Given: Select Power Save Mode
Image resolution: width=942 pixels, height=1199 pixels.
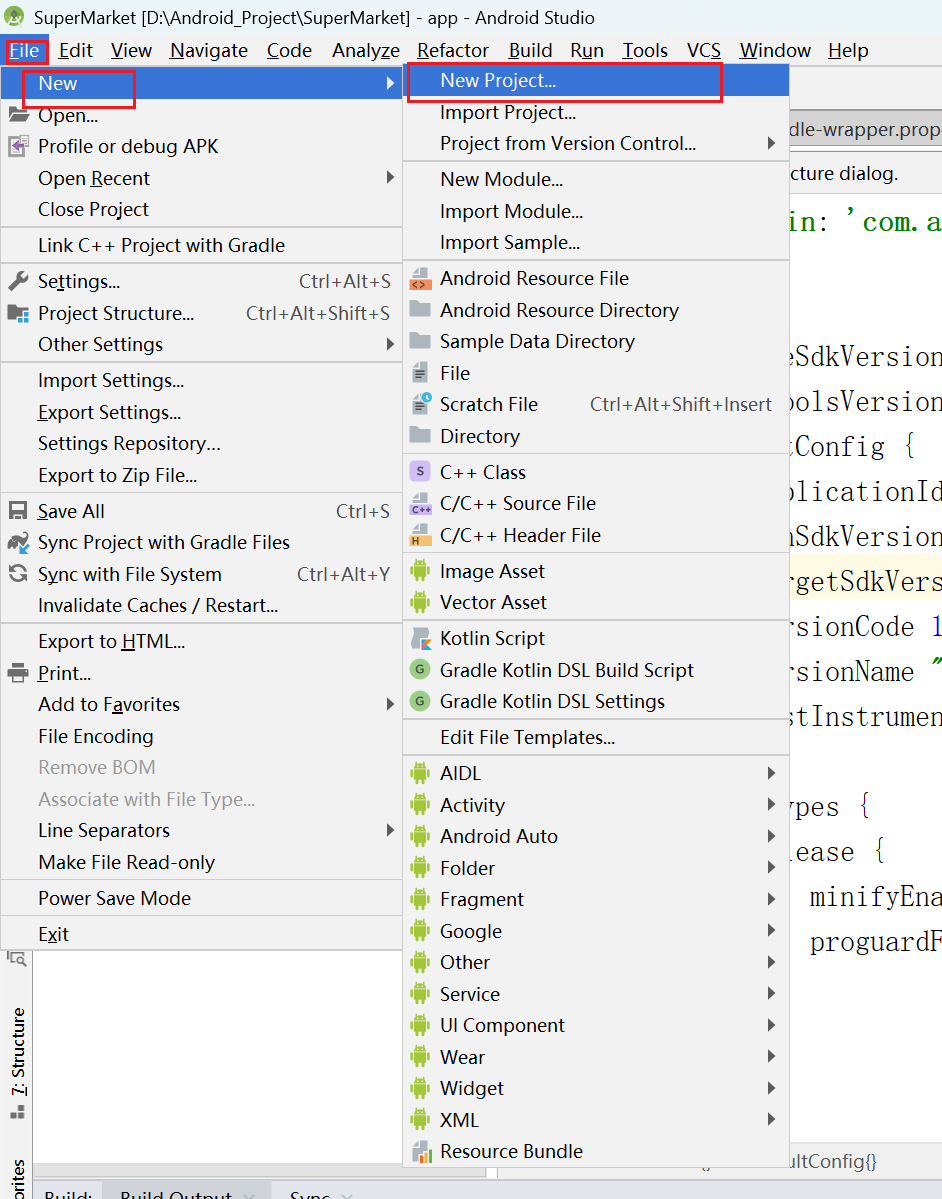Looking at the screenshot, I should pos(202,898).
